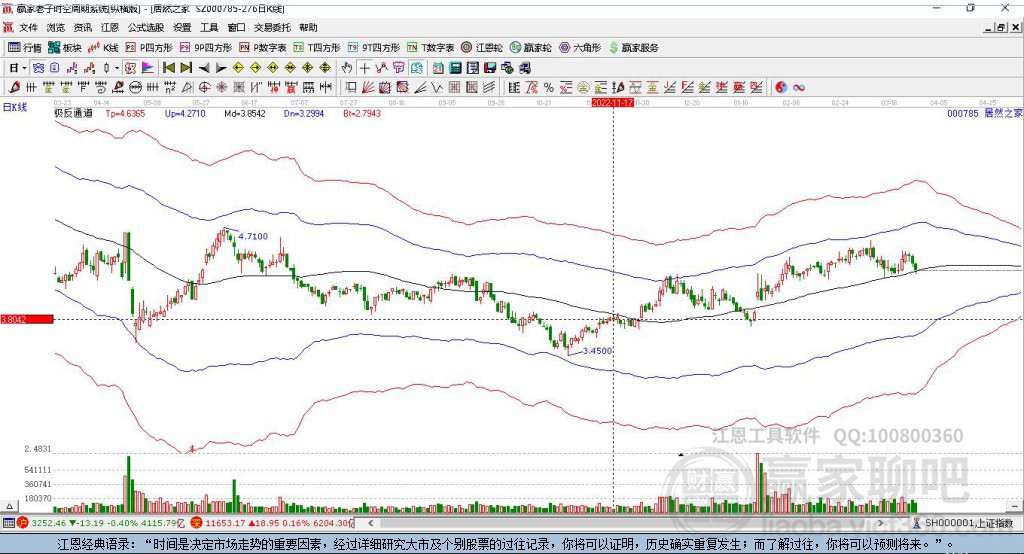Click the horizontal scrollbar left arrow
1024x554 pixels.
pyautogui.click(x=370, y=523)
